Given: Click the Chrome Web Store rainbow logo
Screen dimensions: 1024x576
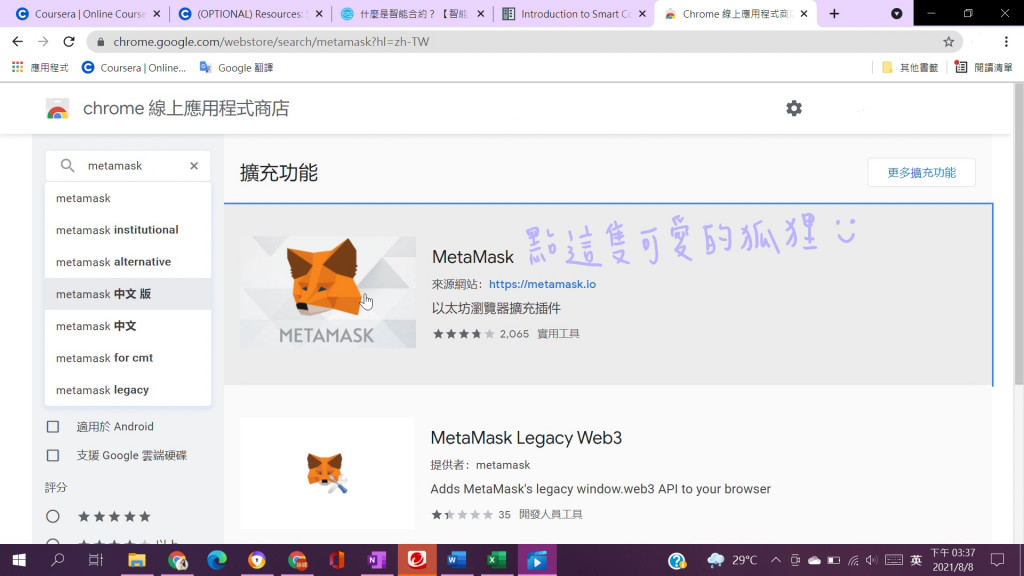Looking at the screenshot, I should click(57, 109).
